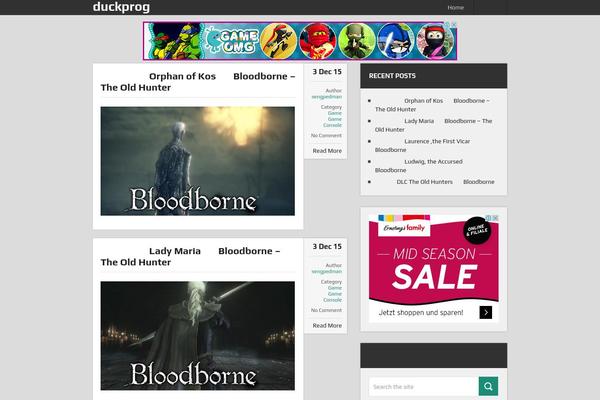The image size is (600, 400).
Task: Close the top Game OMG banner ad
Action: [454, 24]
